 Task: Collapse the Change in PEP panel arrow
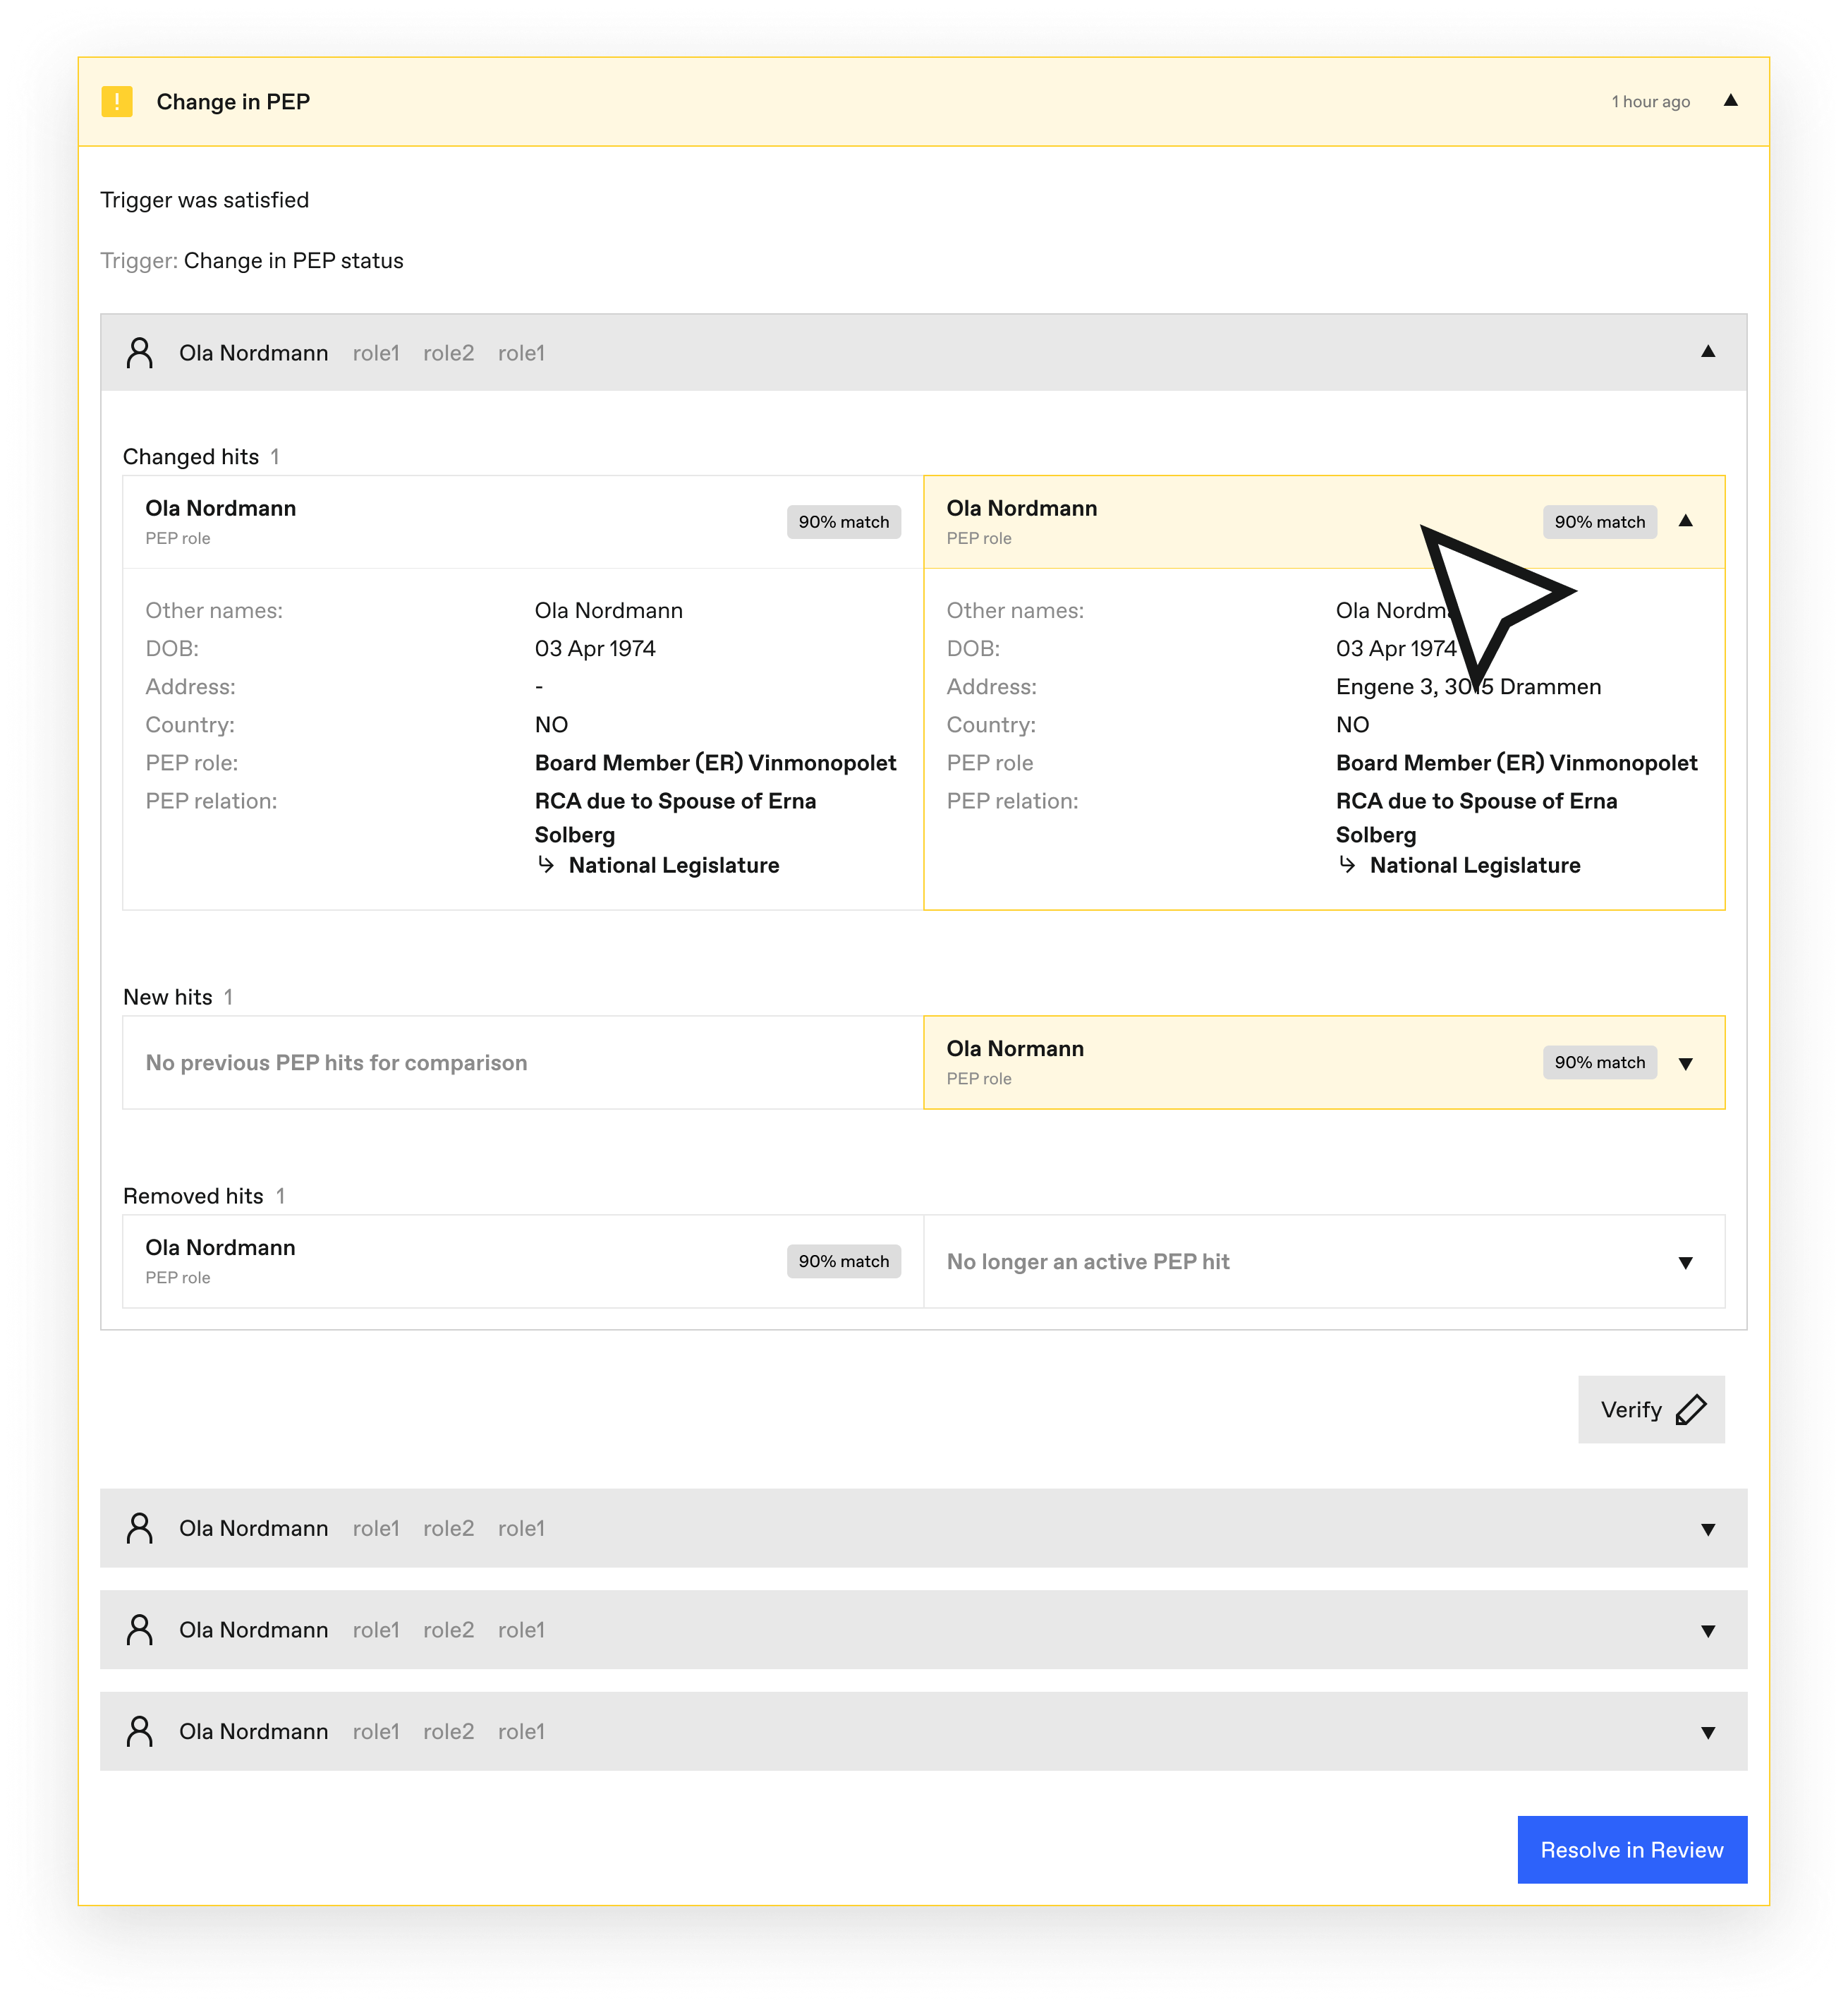(1730, 100)
